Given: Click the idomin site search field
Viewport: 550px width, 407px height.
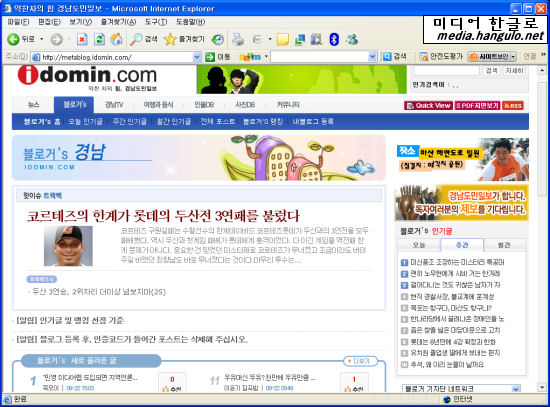Looking at the screenshot, I should (x=446, y=70).
